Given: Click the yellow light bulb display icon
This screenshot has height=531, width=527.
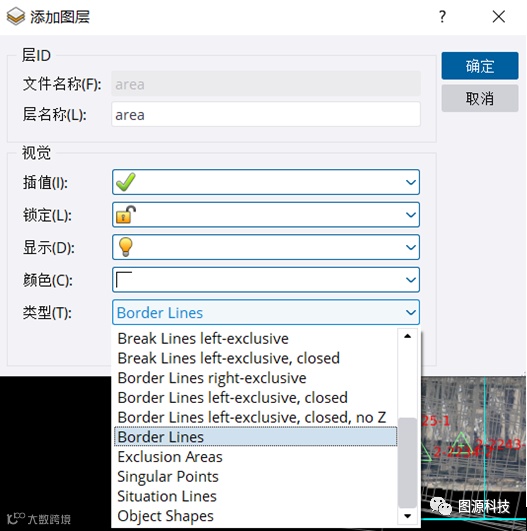Looking at the screenshot, I should 125,247.
